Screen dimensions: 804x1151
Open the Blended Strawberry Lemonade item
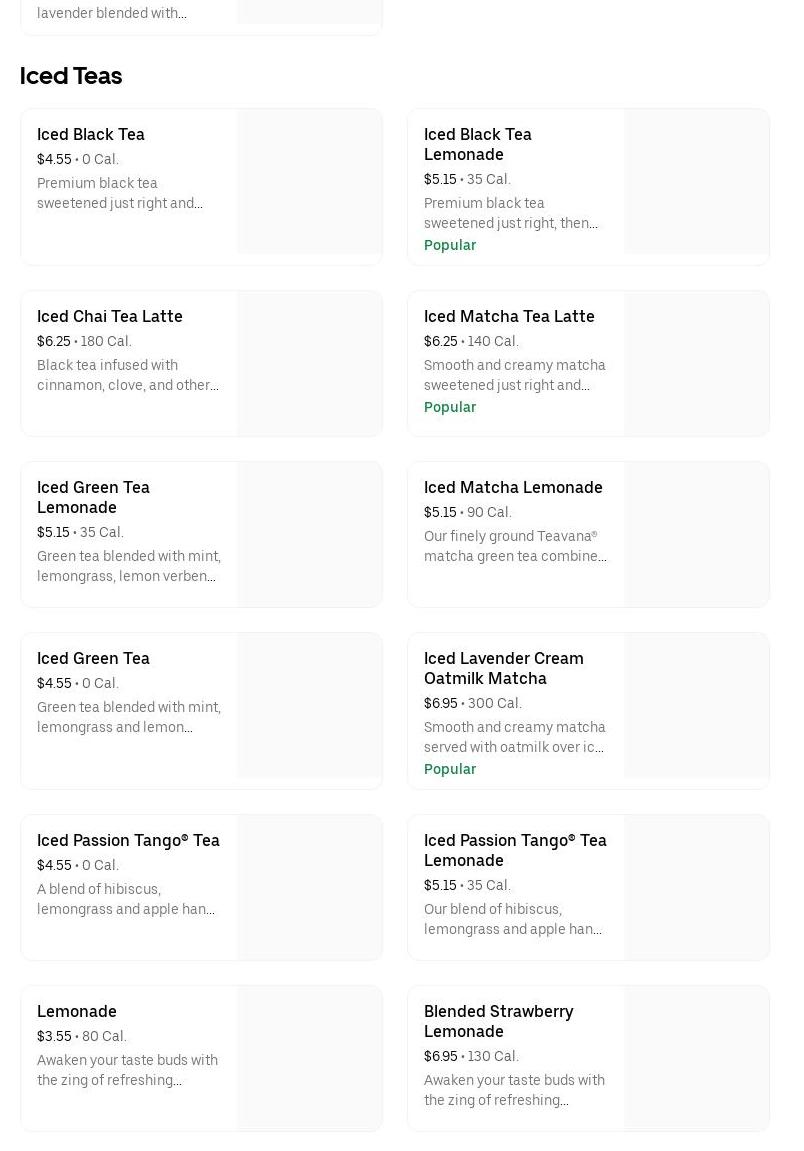pos(499,1021)
